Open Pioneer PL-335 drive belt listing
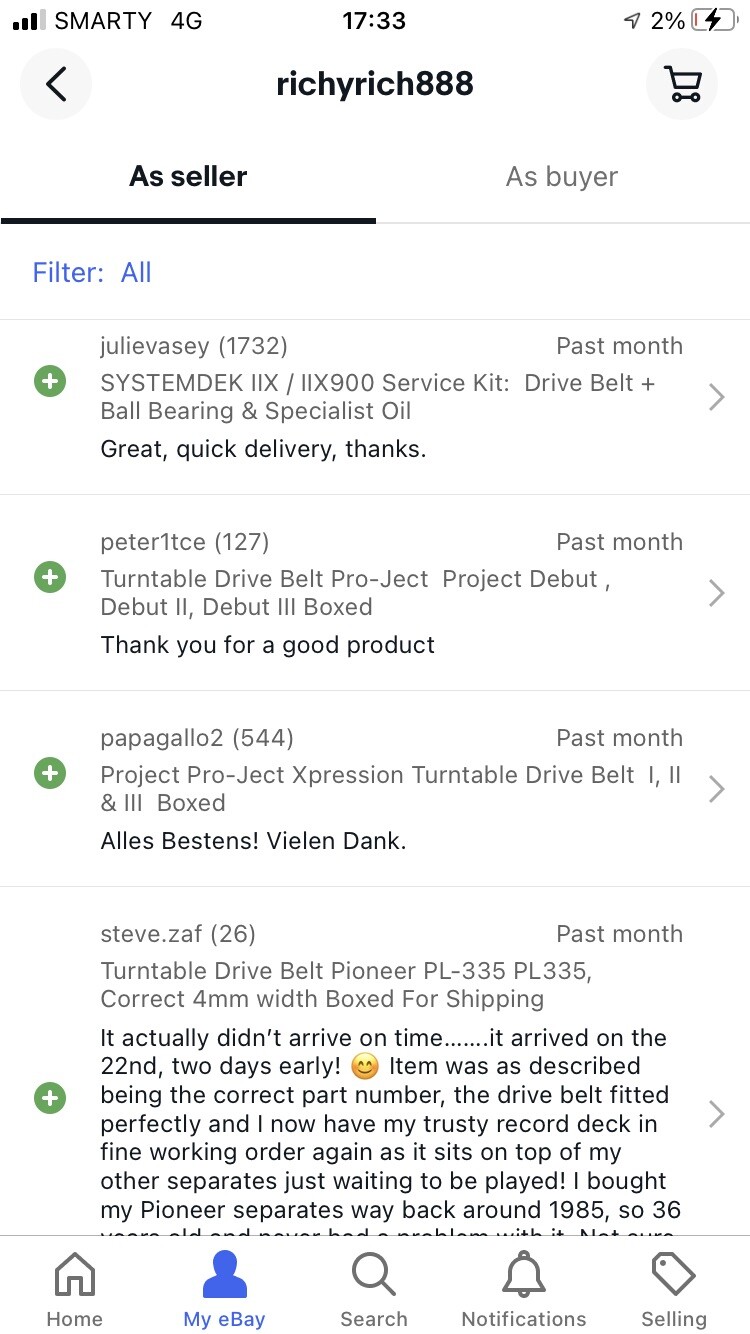This screenshot has height=1334, width=750. [346, 985]
